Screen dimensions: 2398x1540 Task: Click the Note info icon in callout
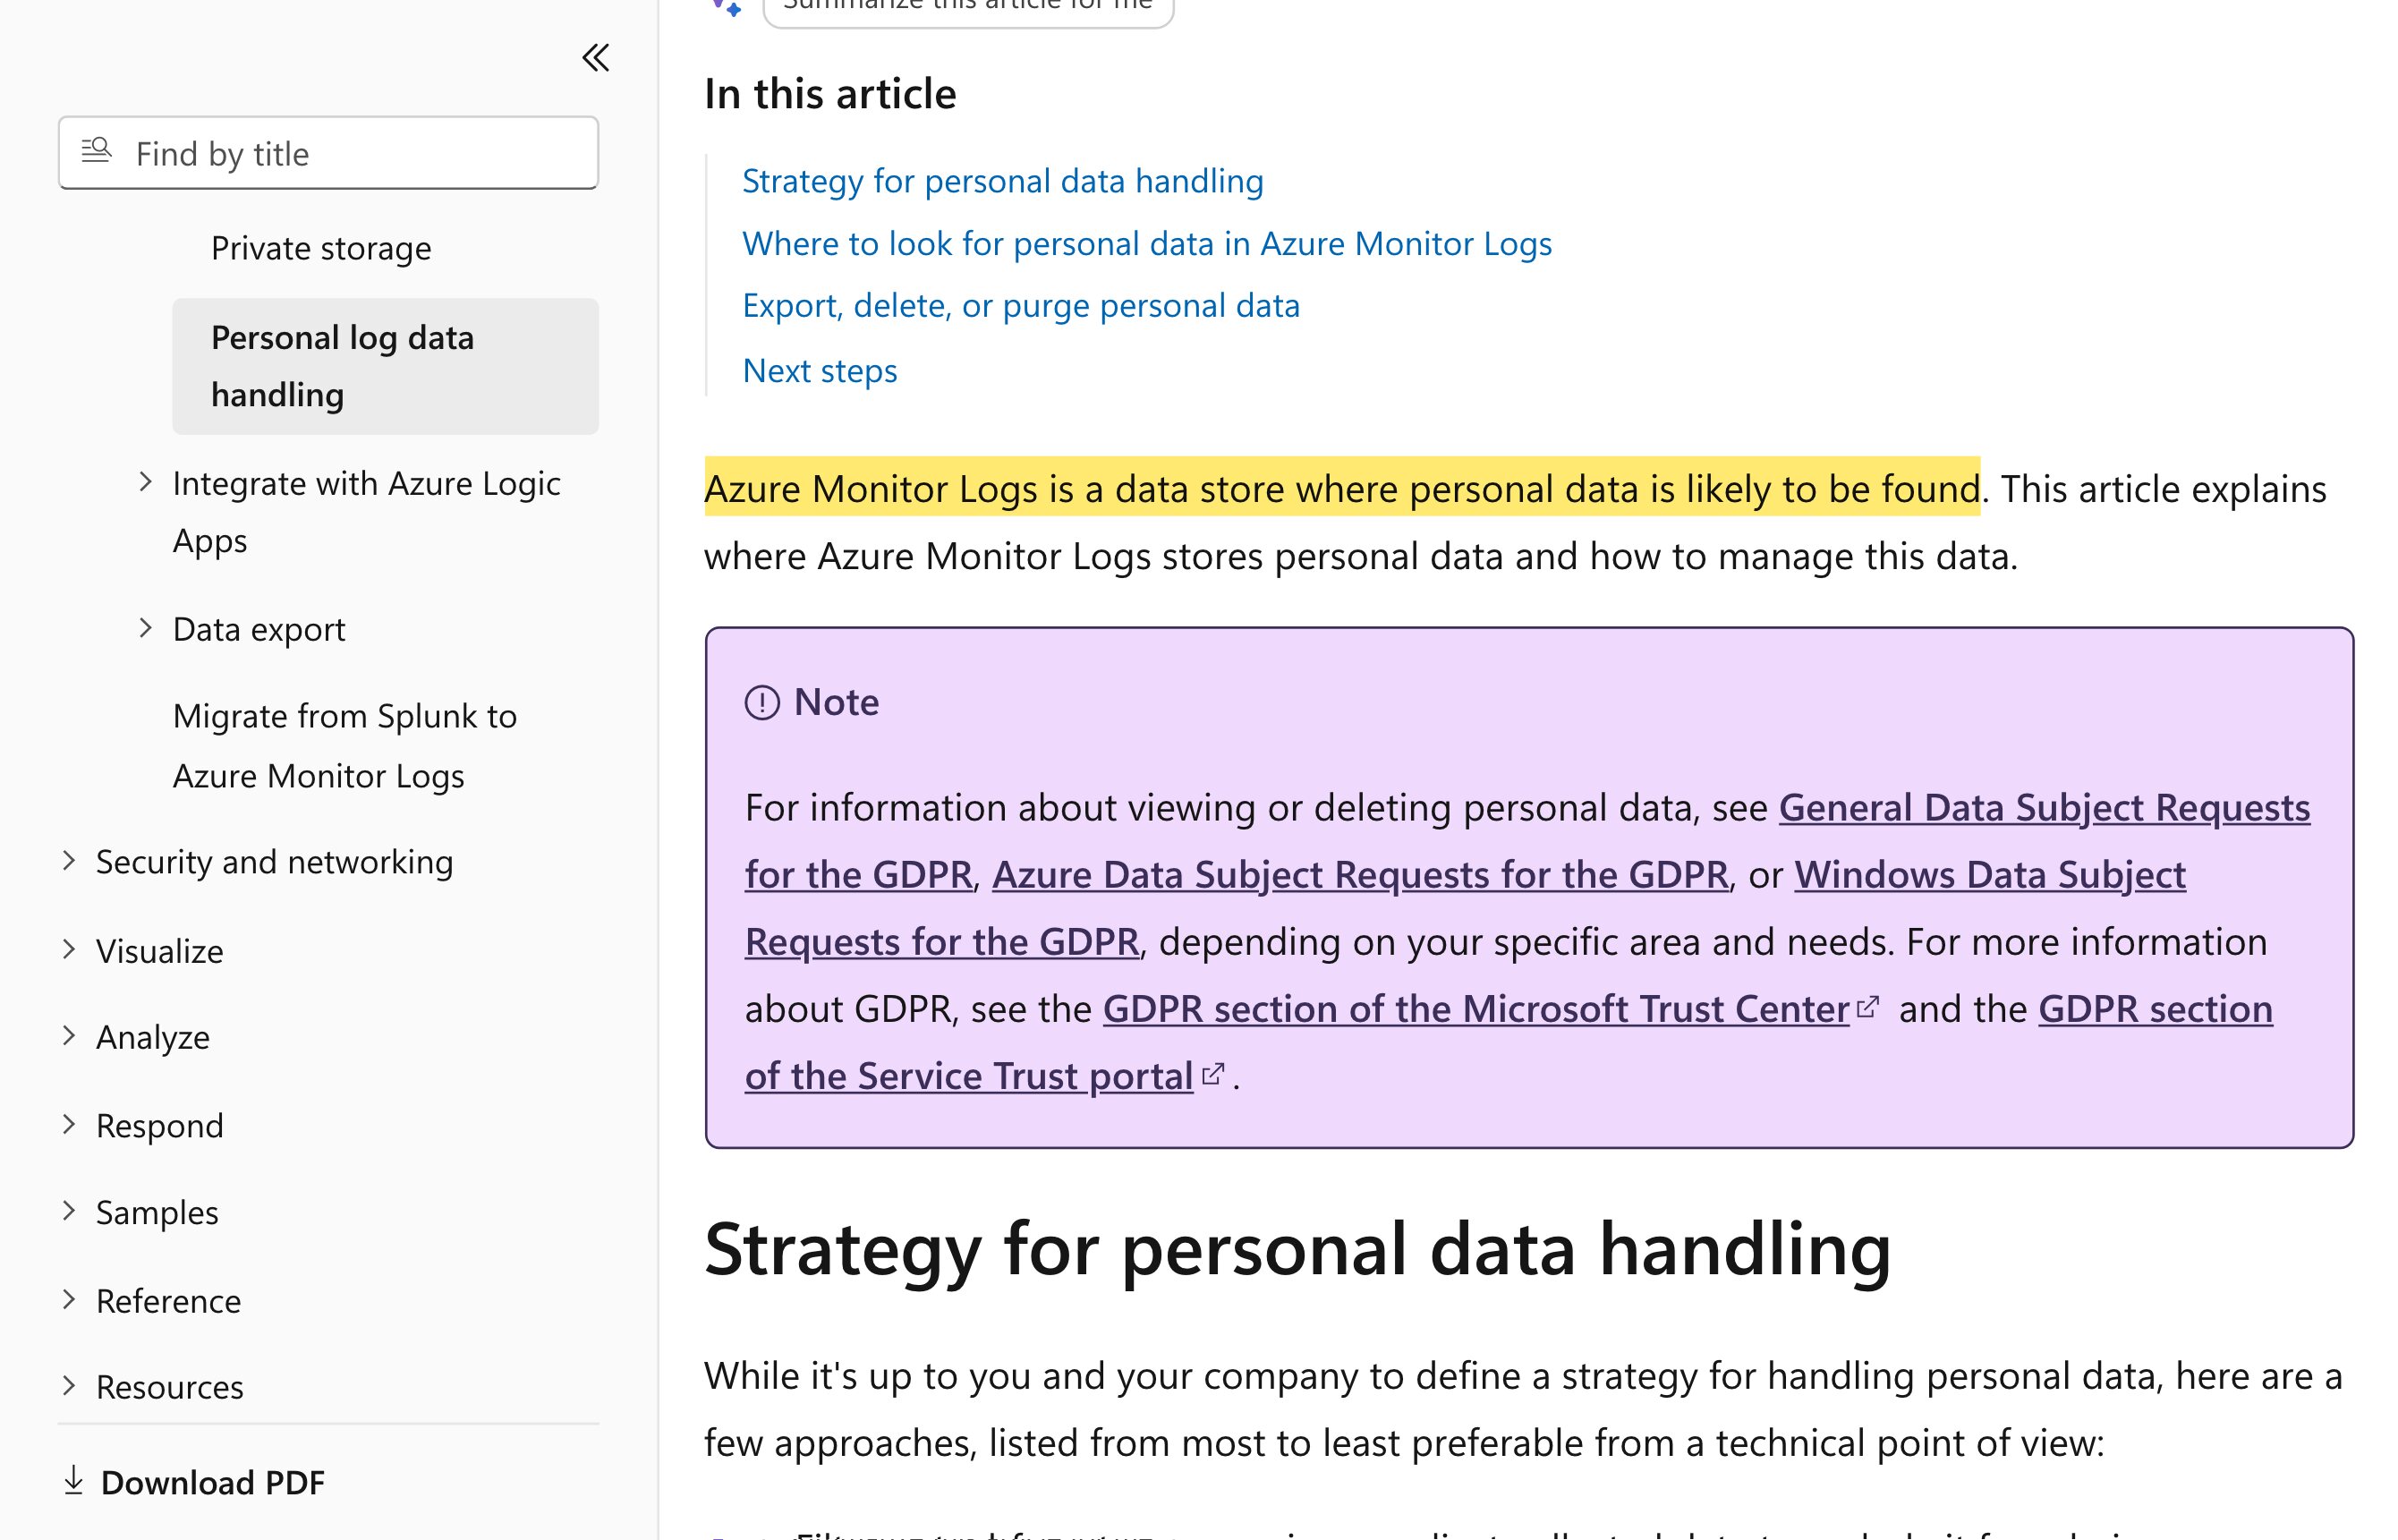coord(762,702)
